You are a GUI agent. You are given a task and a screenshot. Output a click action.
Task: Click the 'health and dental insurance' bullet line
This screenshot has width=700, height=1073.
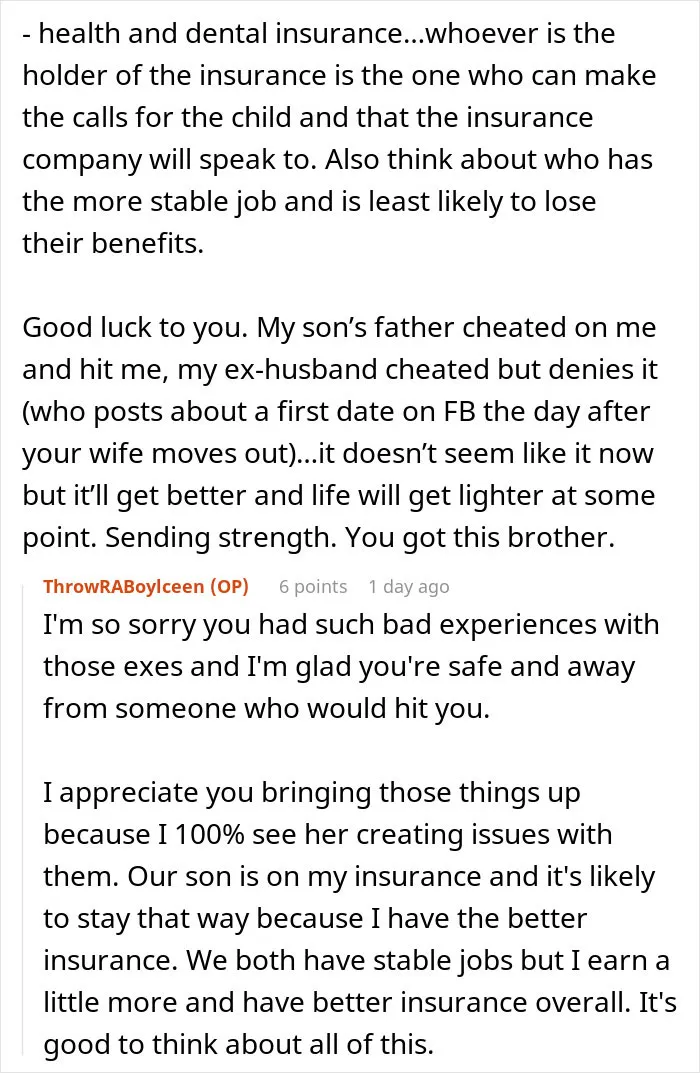319,33
